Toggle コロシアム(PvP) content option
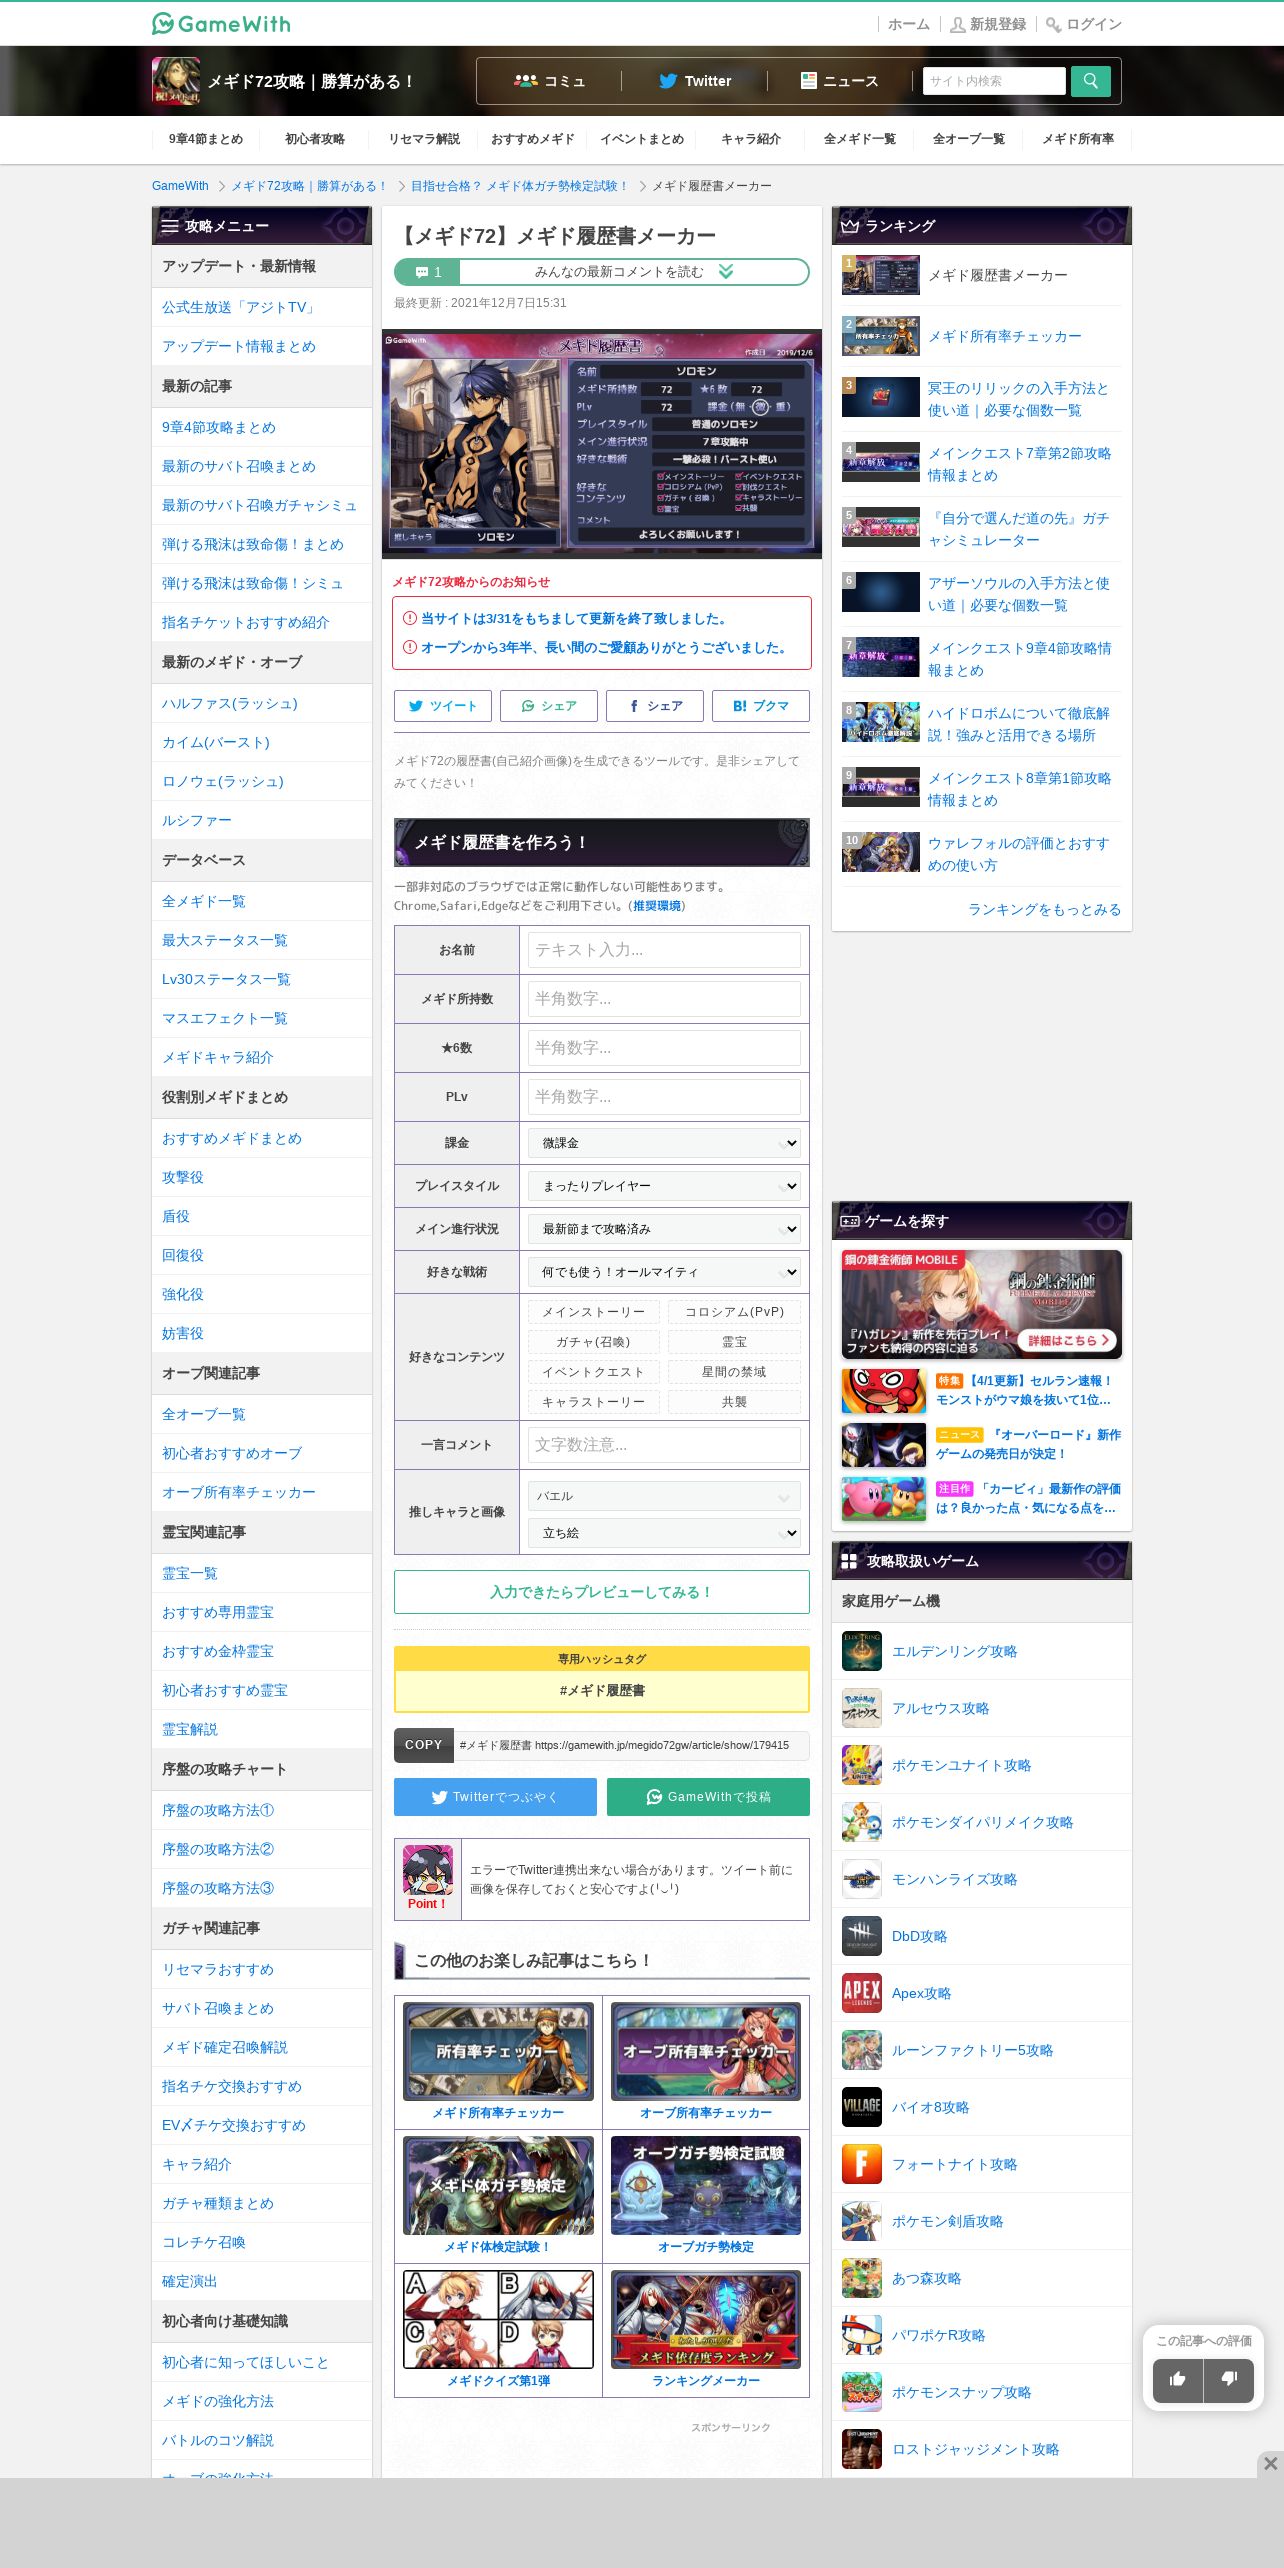The width and height of the screenshot is (1284, 2568). coord(734,1312)
